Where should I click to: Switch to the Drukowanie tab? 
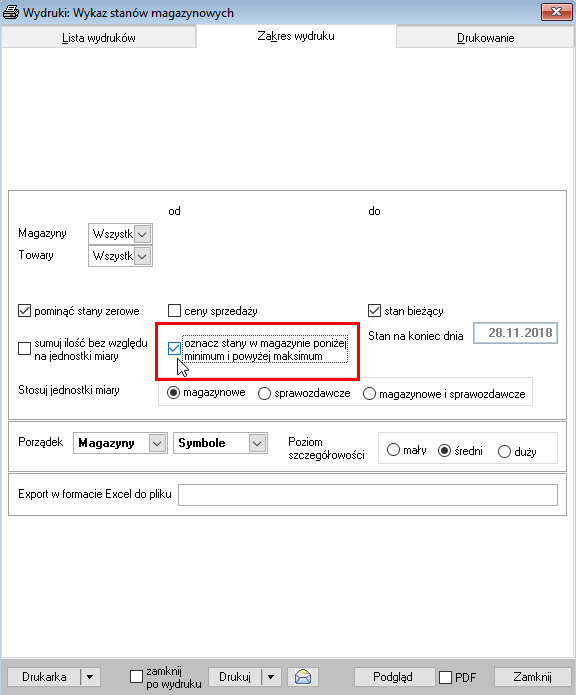pos(485,38)
